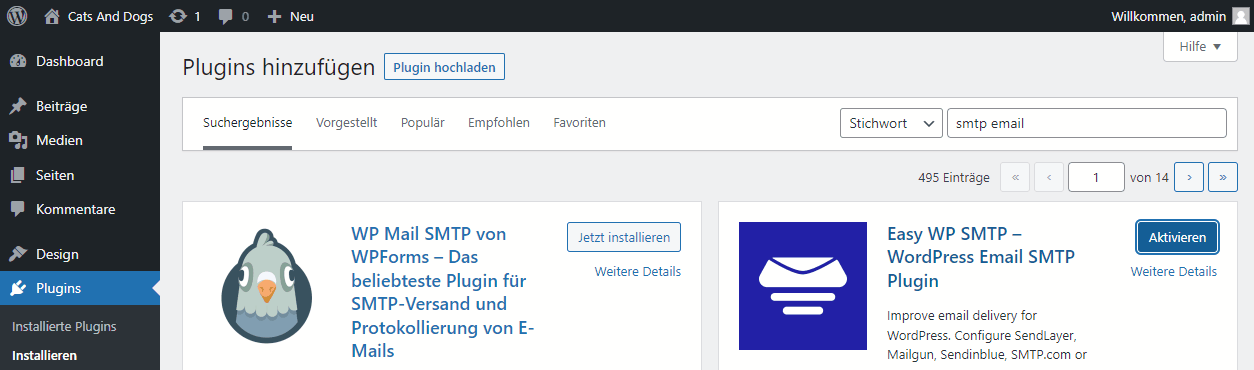Open the Stichwort search type dropdown

tap(891, 123)
